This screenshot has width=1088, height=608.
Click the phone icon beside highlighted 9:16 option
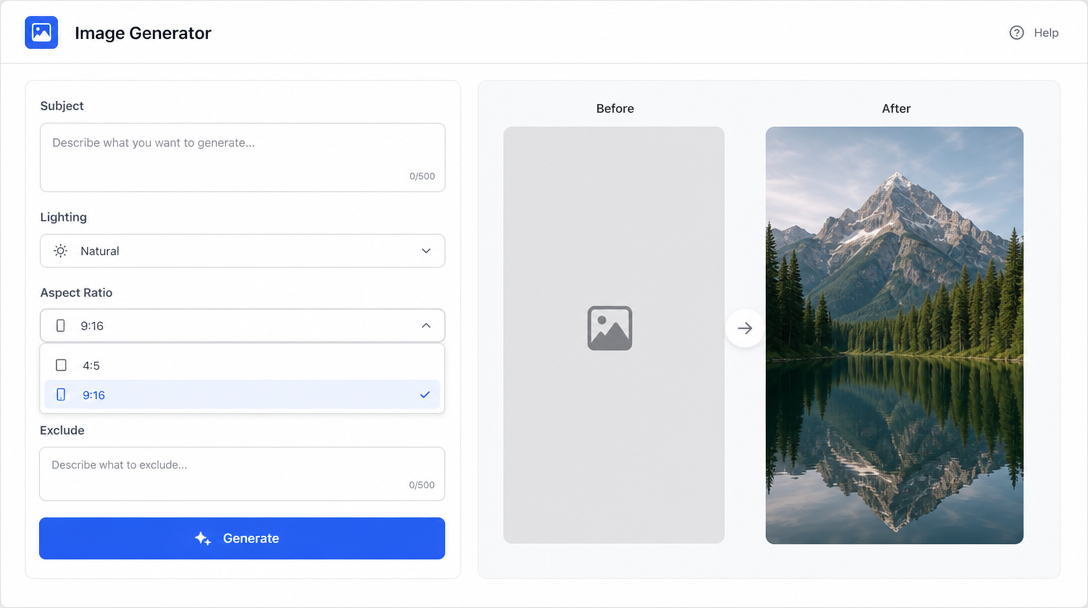coord(61,394)
